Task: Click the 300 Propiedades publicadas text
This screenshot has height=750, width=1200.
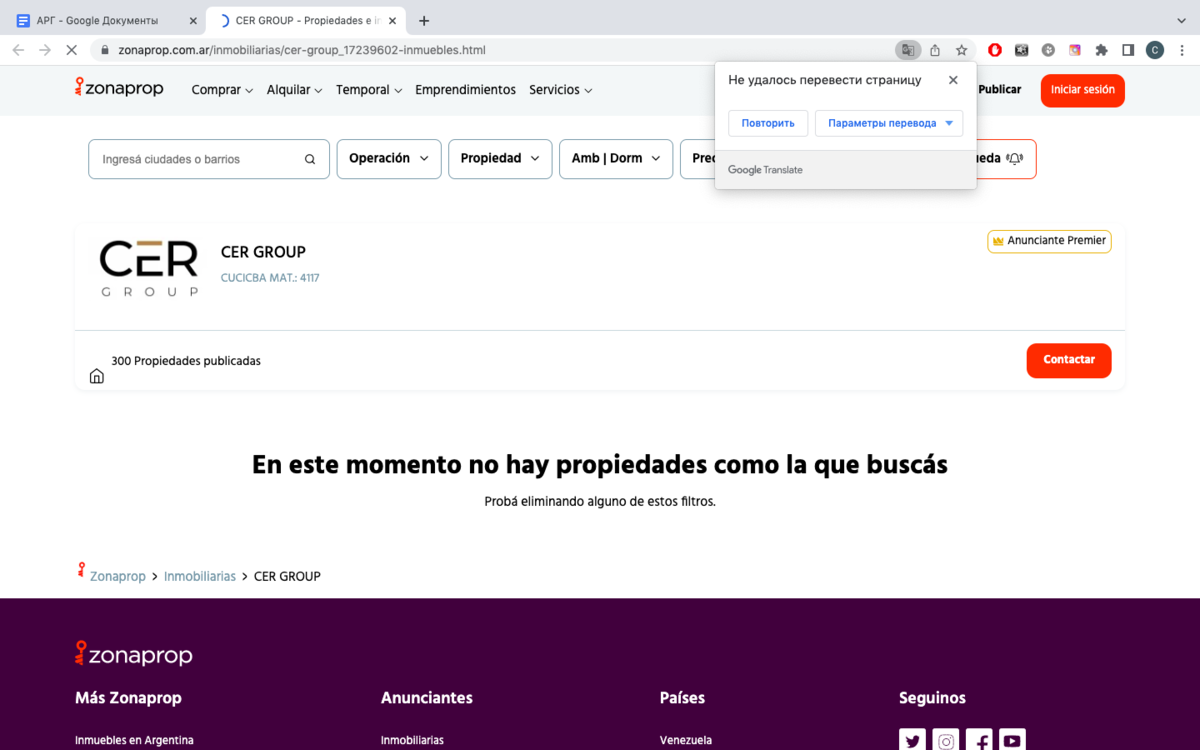Action: pos(186,361)
